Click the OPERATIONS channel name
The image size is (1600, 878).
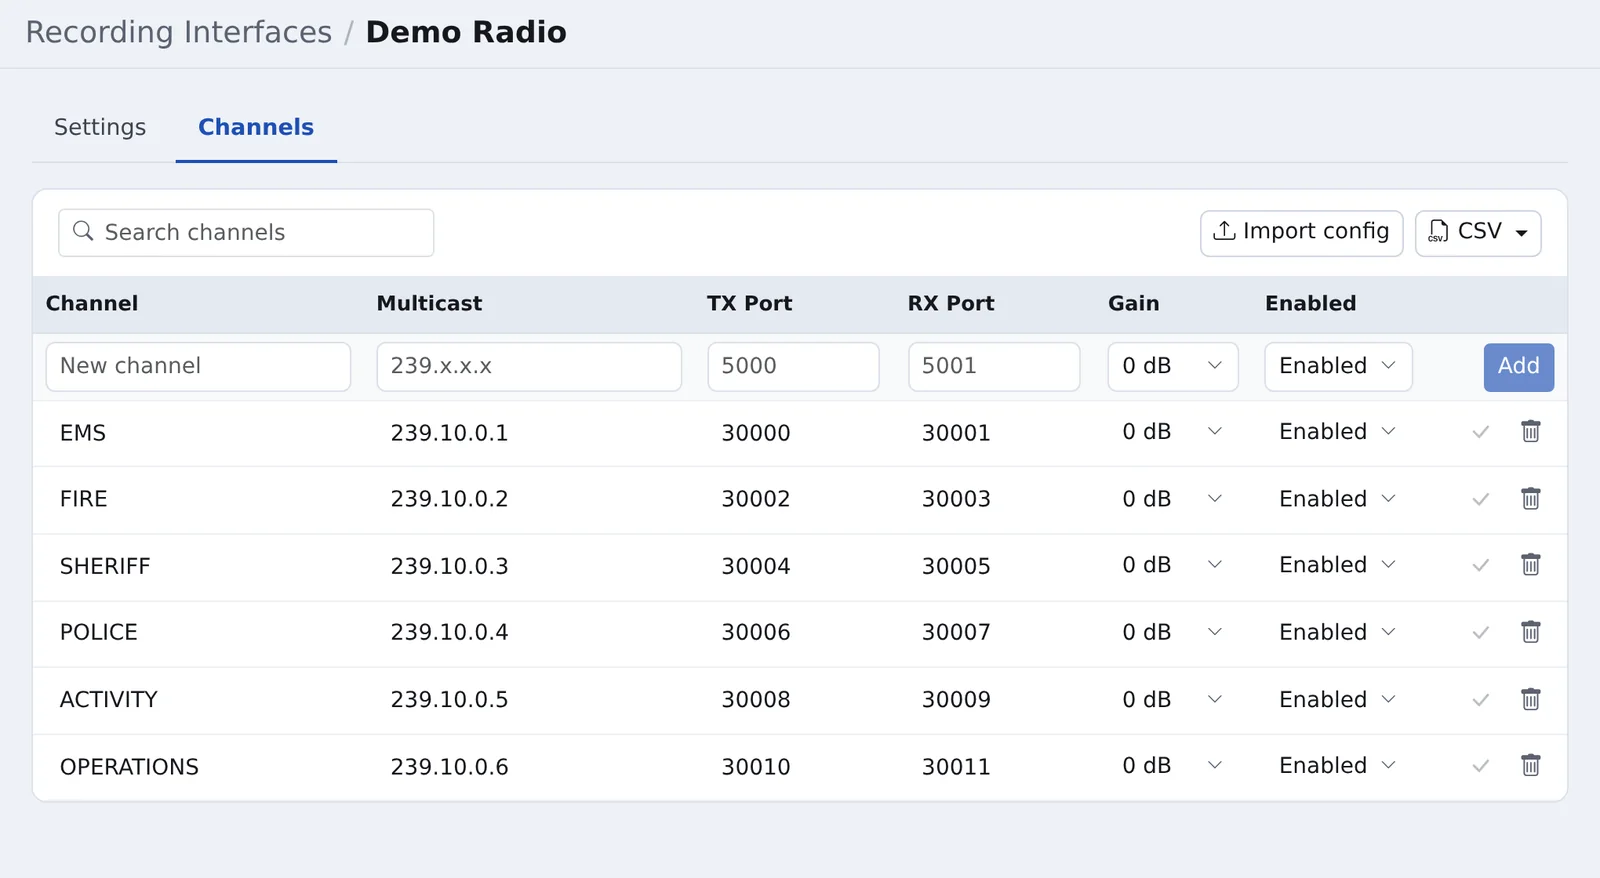[129, 767]
